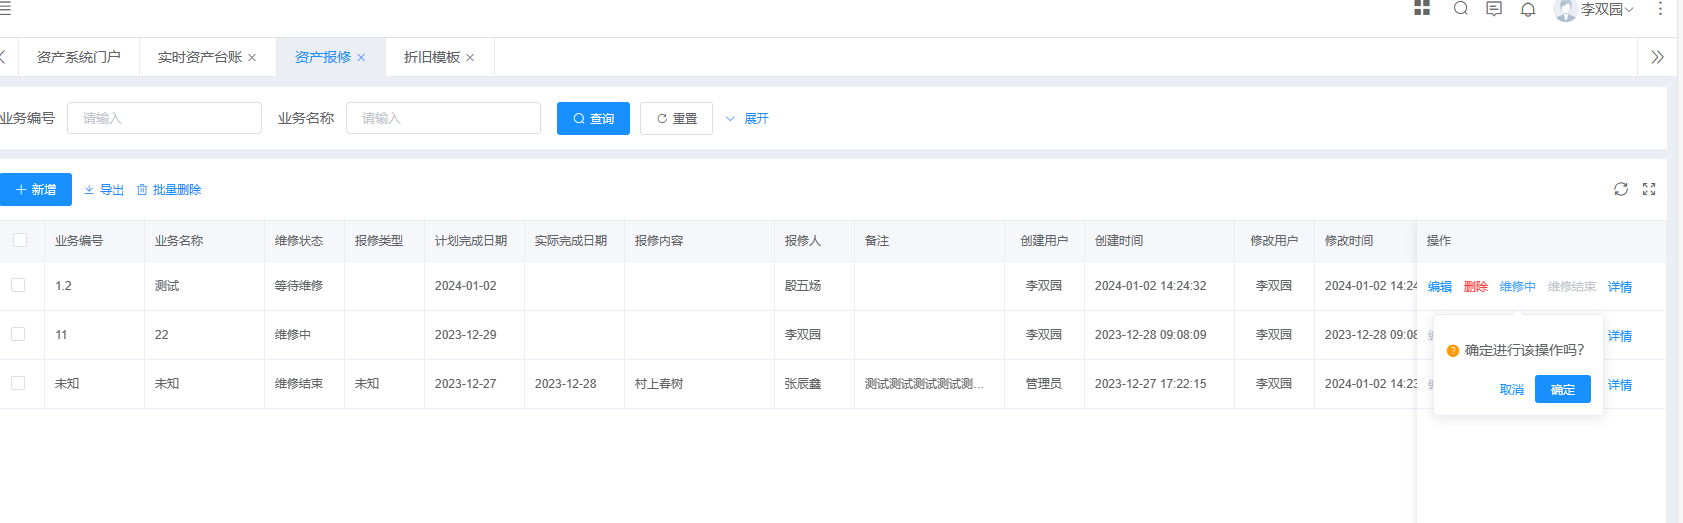Switch to the 折旧模板 tab
1683x523 pixels.
[x=431, y=57]
